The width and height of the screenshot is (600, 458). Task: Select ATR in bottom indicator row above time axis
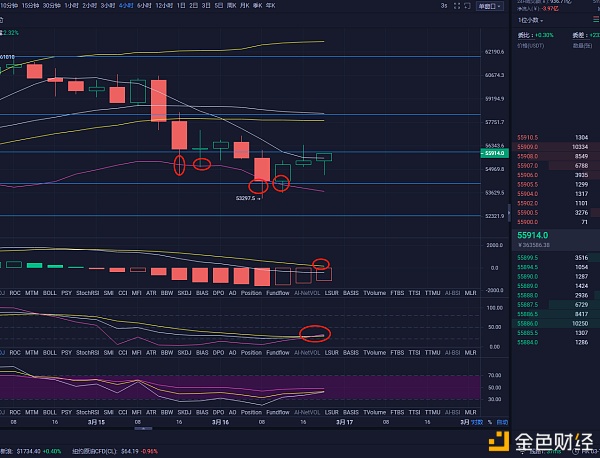point(151,412)
